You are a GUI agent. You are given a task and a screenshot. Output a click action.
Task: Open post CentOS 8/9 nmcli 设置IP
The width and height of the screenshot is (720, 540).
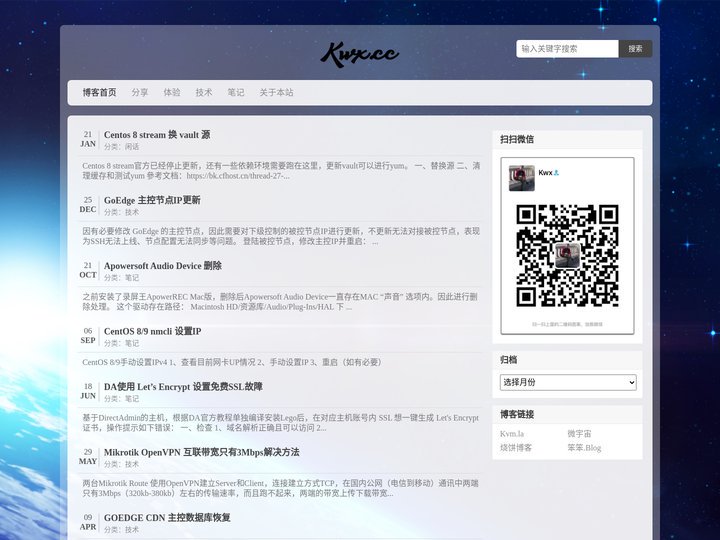(152, 332)
